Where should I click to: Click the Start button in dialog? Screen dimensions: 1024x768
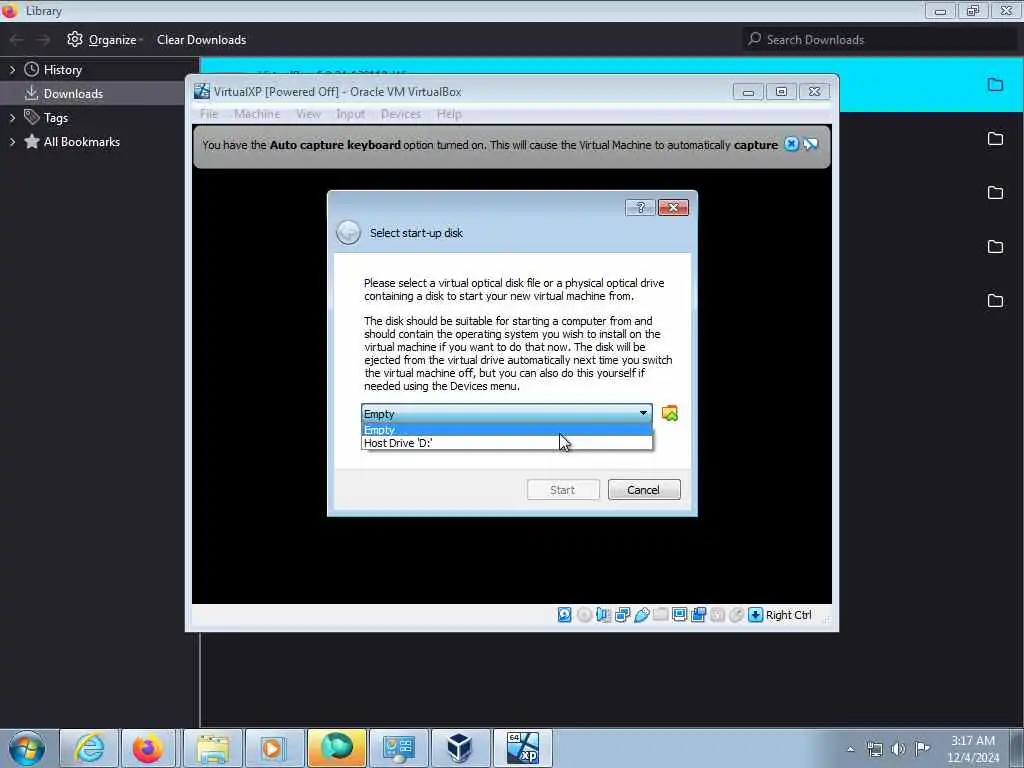(x=563, y=490)
